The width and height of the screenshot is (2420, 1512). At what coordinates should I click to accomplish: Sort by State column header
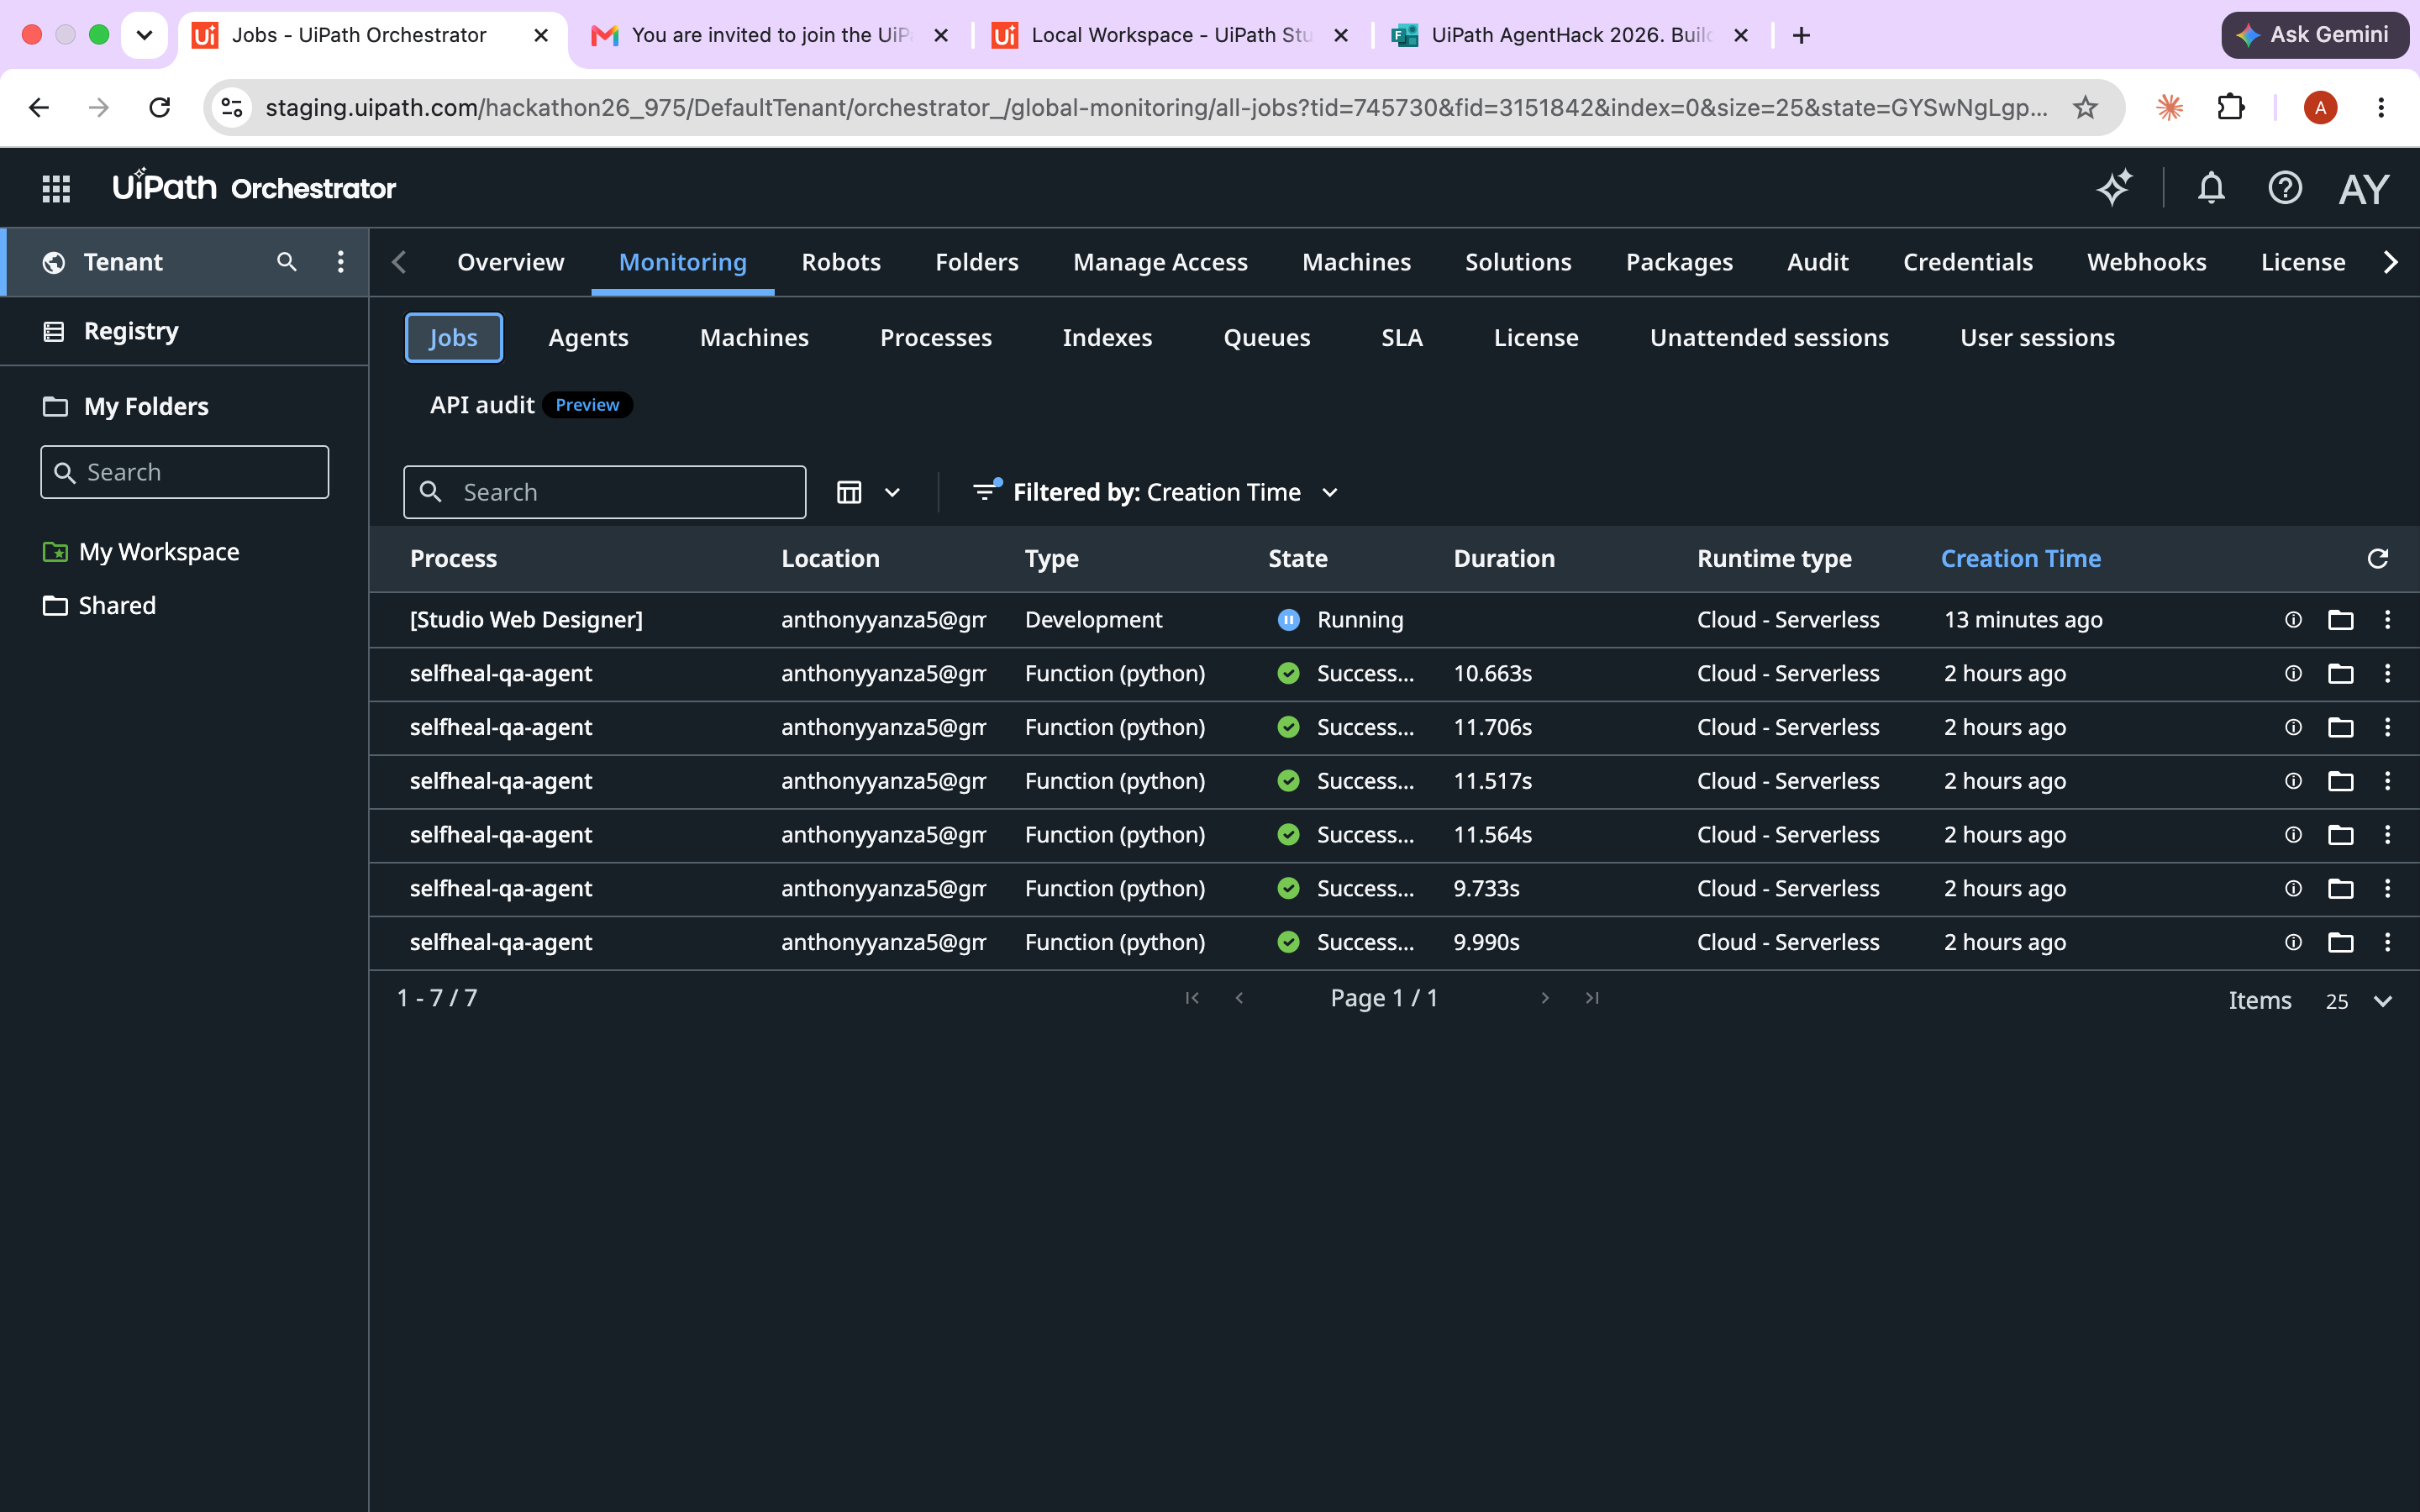(x=1297, y=559)
